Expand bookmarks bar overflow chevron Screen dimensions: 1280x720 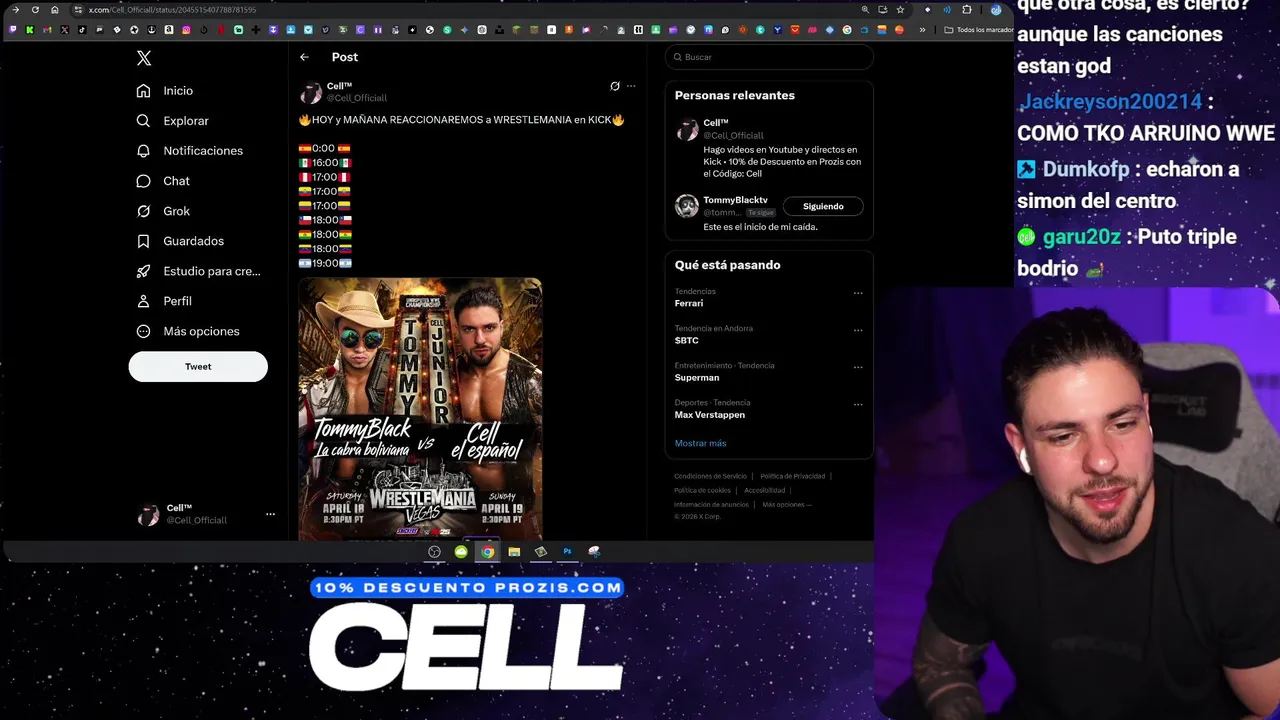[x=922, y=30]
